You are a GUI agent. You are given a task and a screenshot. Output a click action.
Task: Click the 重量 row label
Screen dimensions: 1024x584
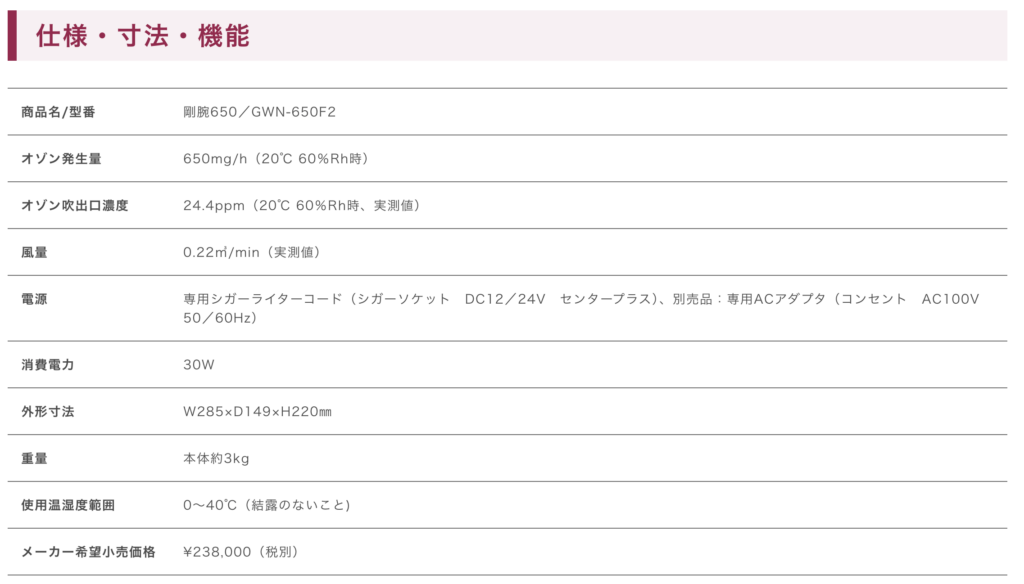[x=34, y=459]
